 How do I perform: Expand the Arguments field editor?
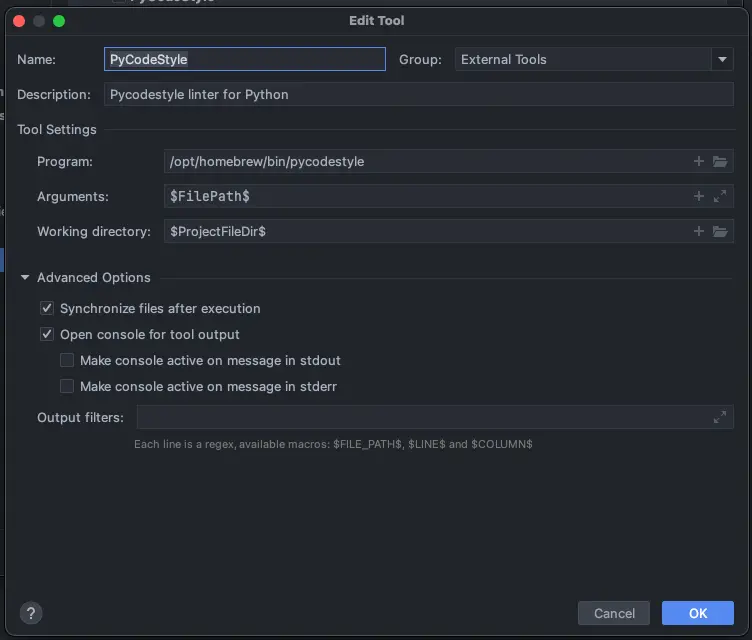(719, 196)
